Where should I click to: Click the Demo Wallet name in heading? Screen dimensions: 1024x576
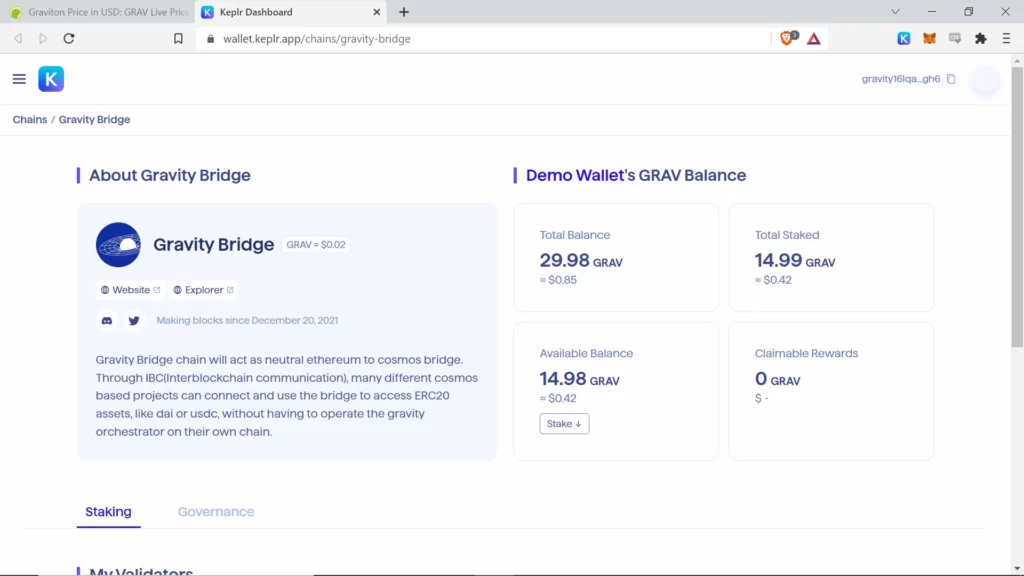[575, 175]
